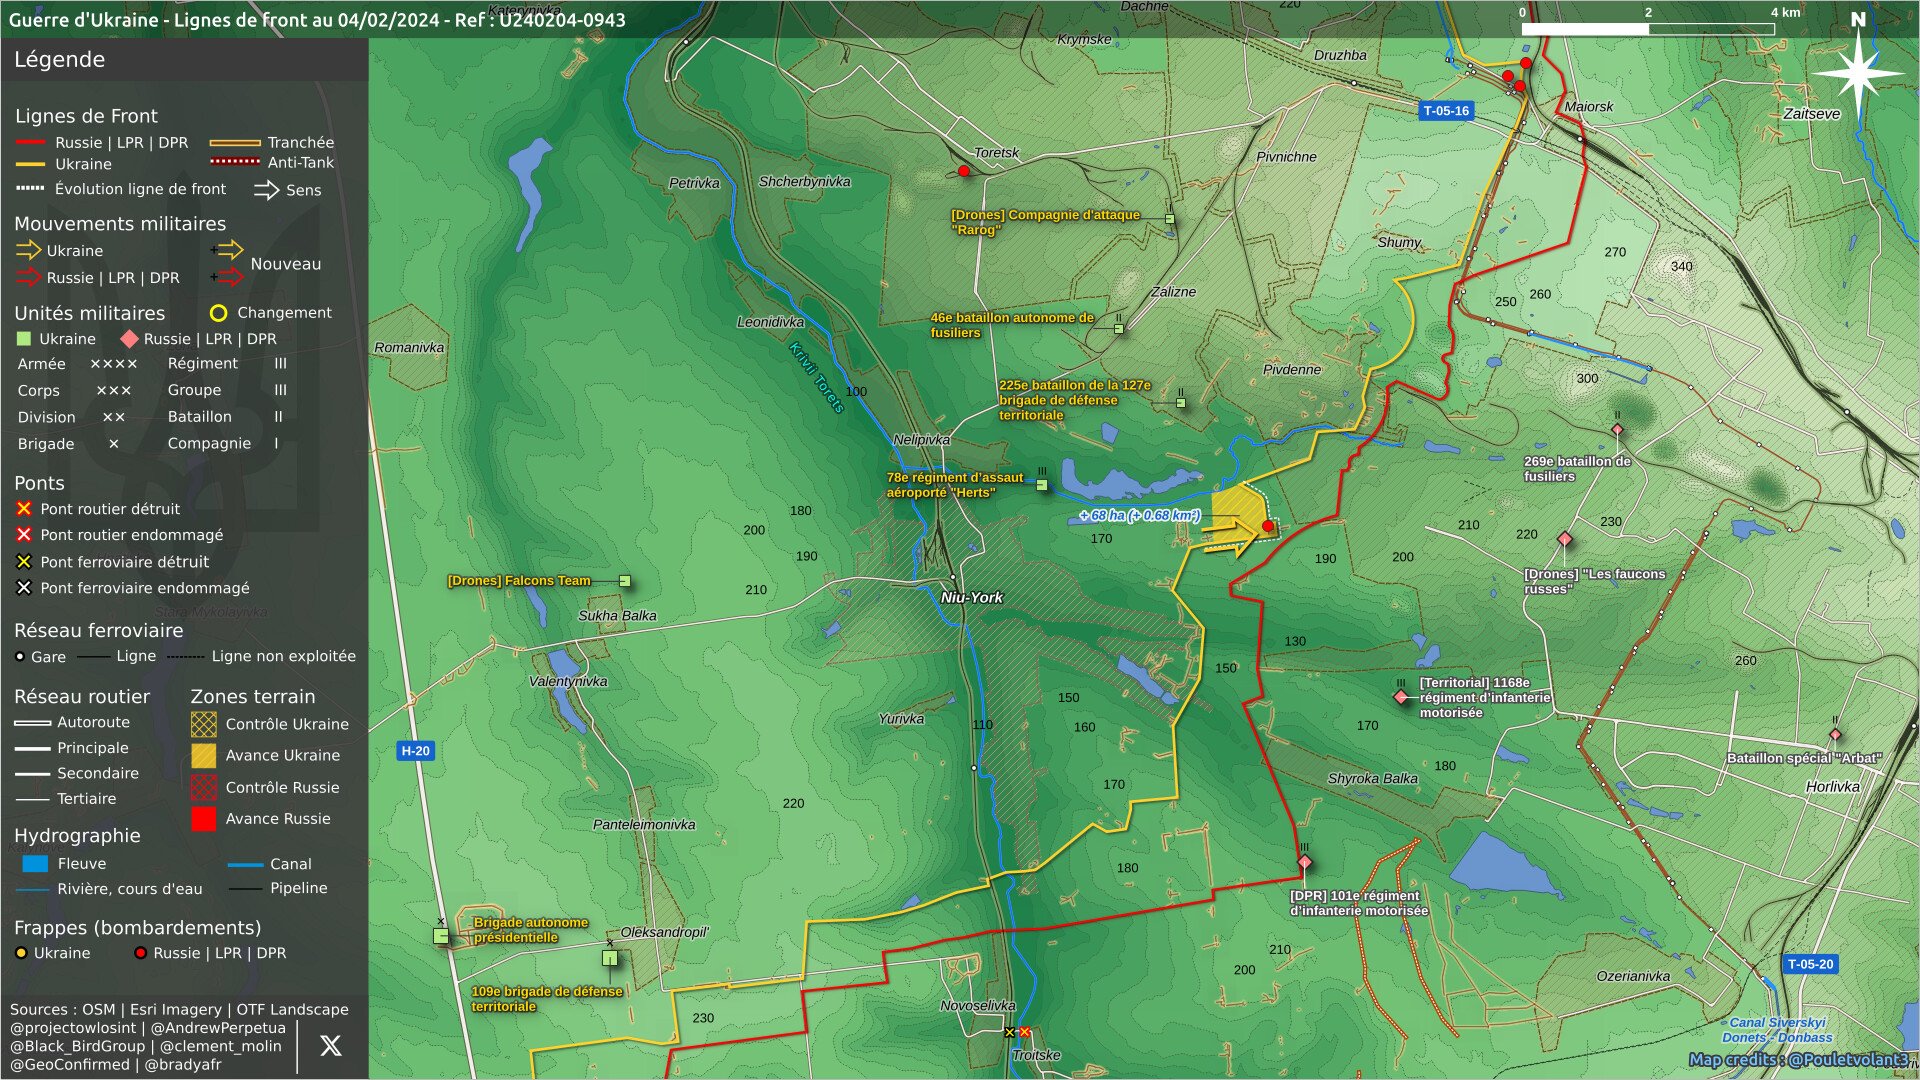Screen dimensions: 1920x1080
Task: Click the 'Pont routier détruit' legend icon
Action: 24,509
